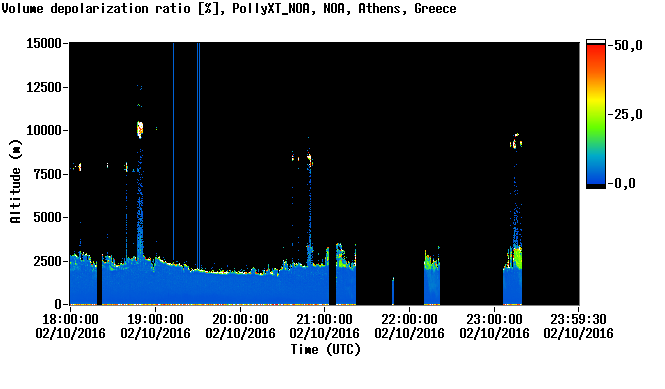The image size is (665, 389).
Task: Click the 10000 altitude tick label
Action: pos(44,130)
